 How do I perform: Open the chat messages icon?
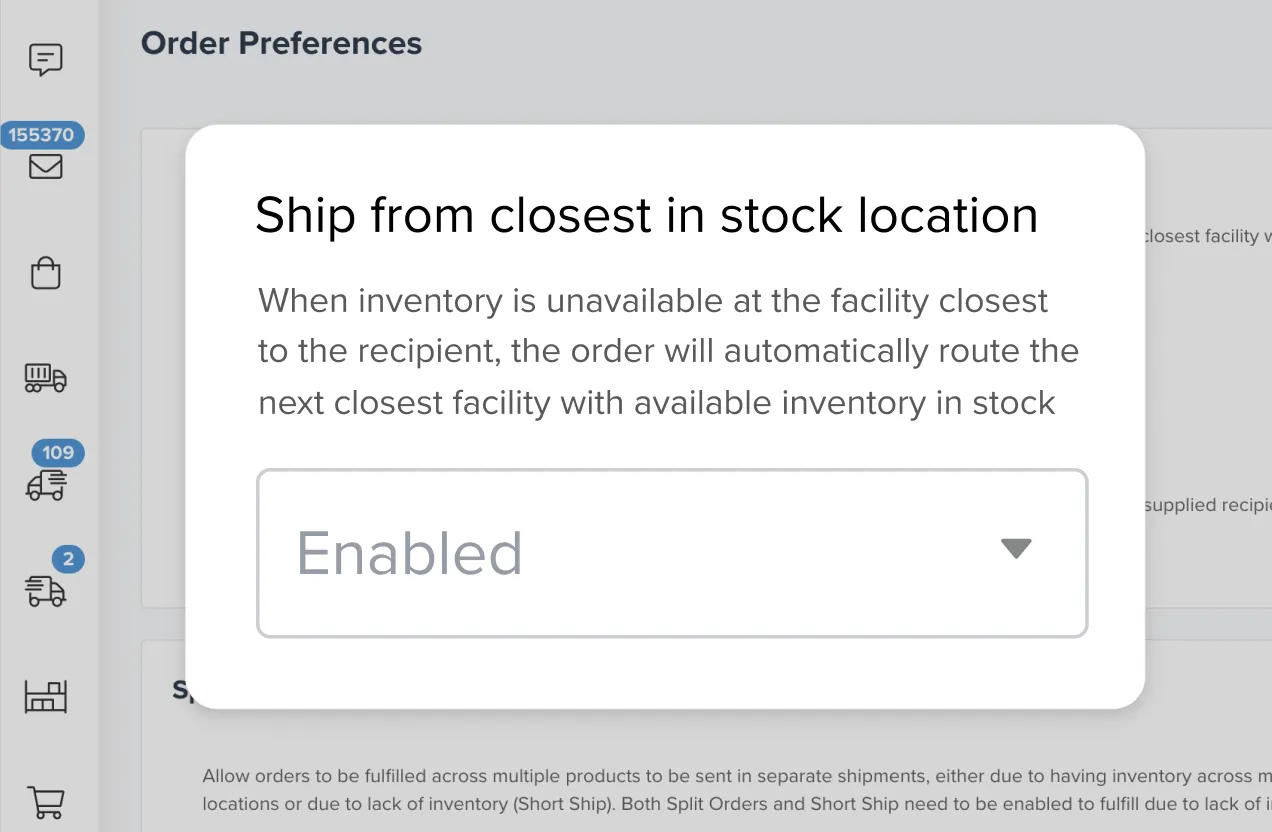click(44, 60)
